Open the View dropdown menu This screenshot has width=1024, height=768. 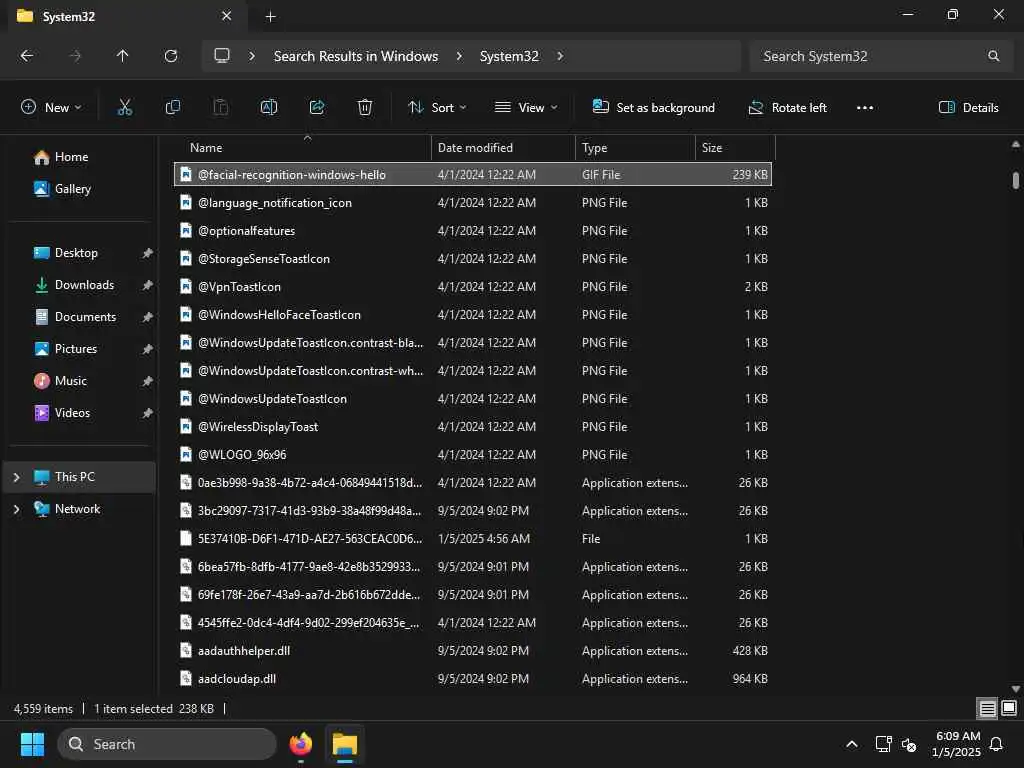tap(526, 108)
